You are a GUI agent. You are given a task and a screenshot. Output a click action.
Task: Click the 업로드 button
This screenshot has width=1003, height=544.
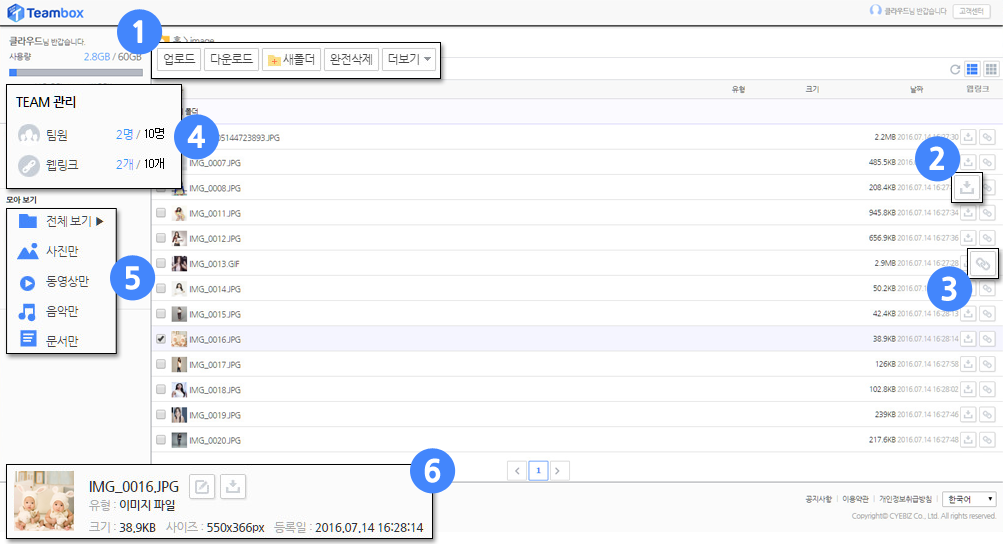[178, 60]
